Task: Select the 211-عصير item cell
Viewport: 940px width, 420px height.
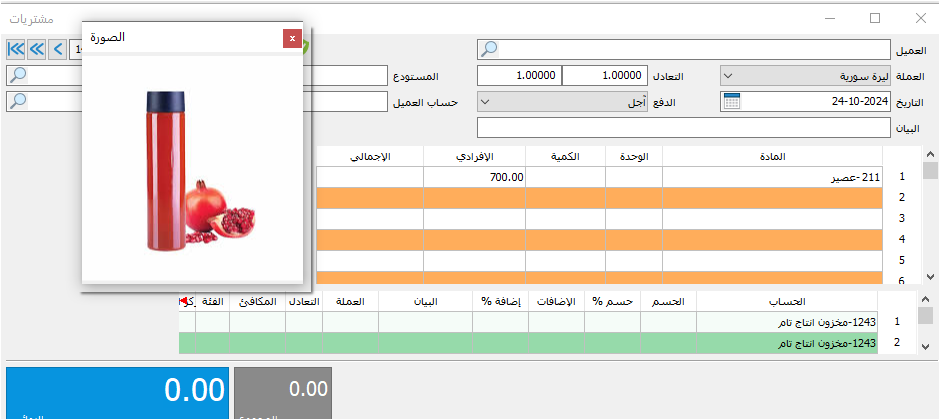Action: click(x=773, y=177)
